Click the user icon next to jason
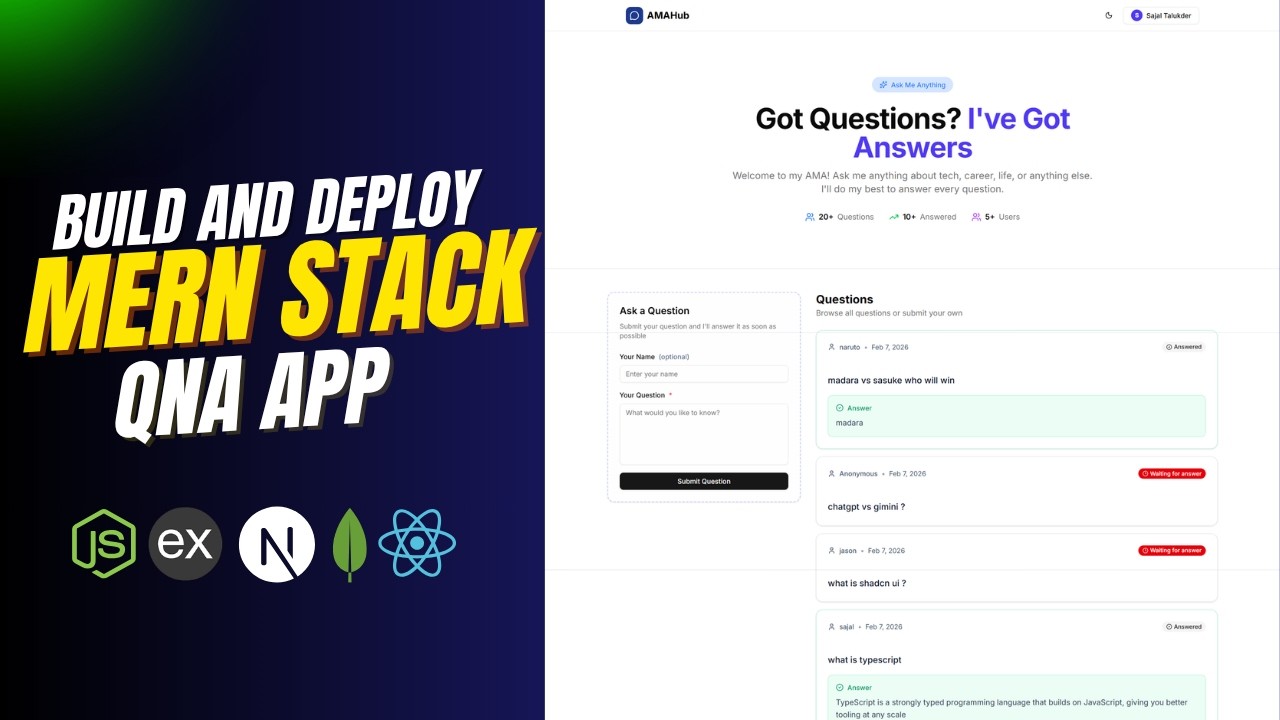1280x720 pixels. tap(832, 551)
